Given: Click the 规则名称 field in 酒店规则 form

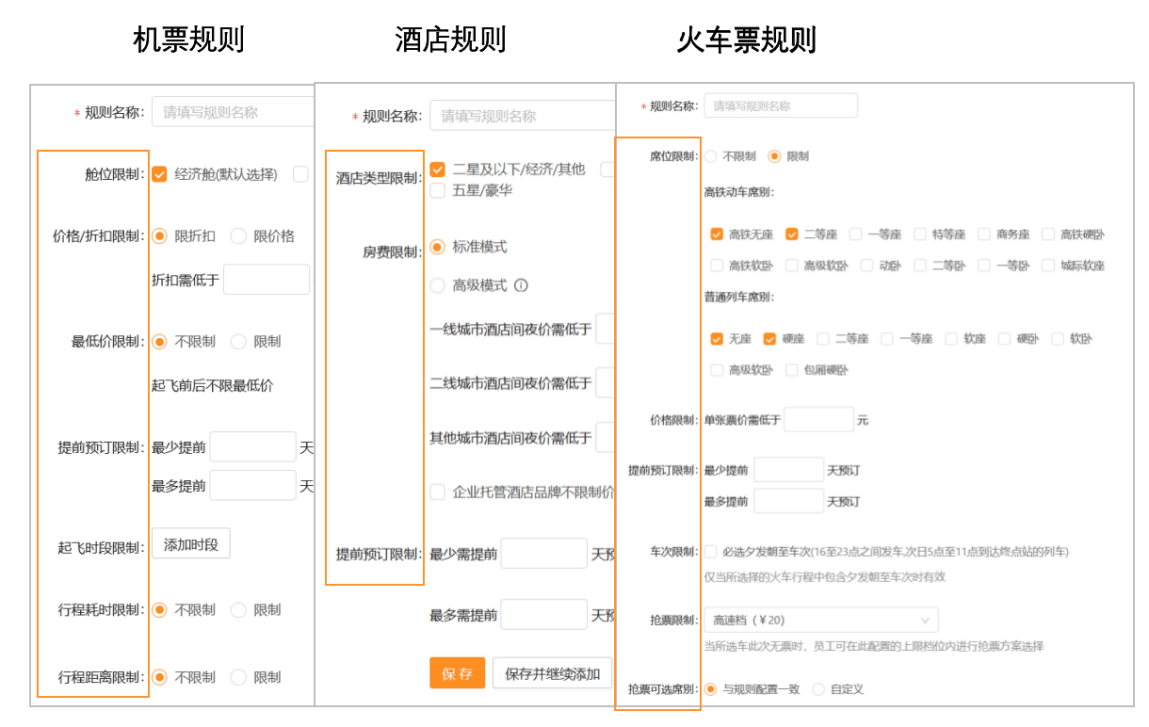Looking at the screenshot, I should (x=522, y=116).
